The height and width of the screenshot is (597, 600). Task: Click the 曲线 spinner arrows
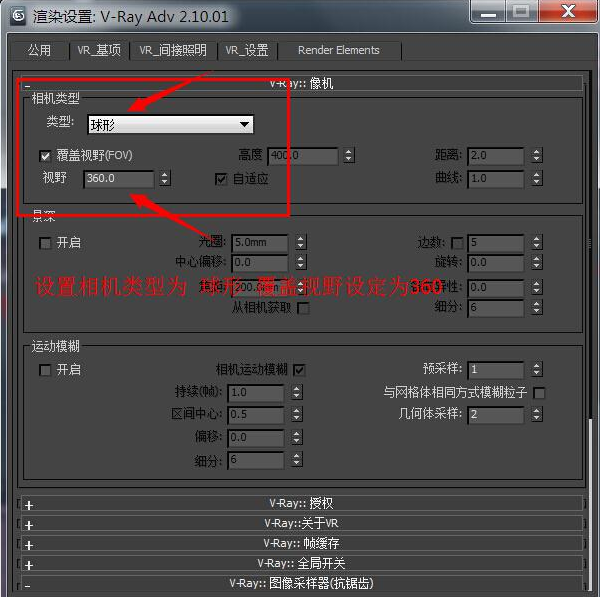[x=537, y=178]
